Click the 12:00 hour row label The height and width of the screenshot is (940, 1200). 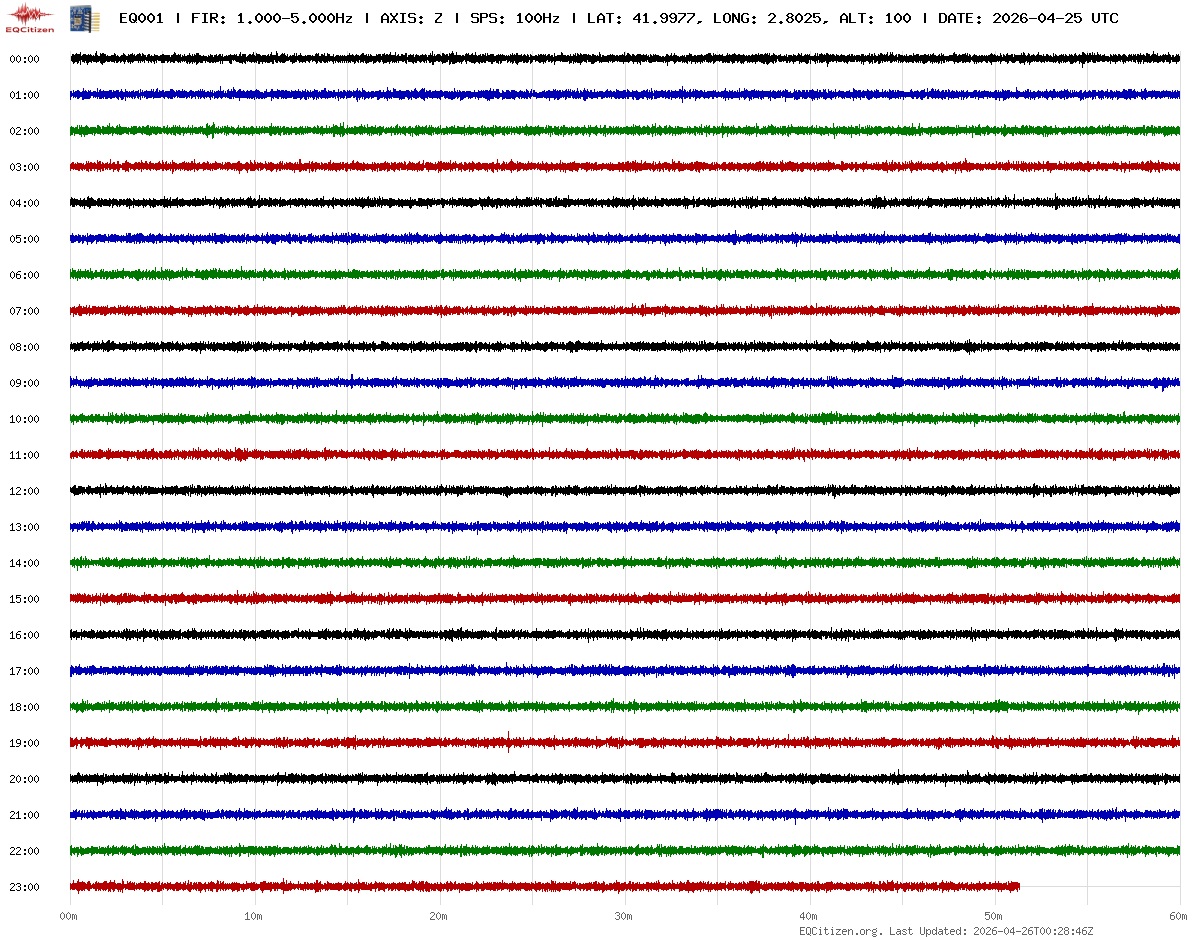tap(24, 491)
